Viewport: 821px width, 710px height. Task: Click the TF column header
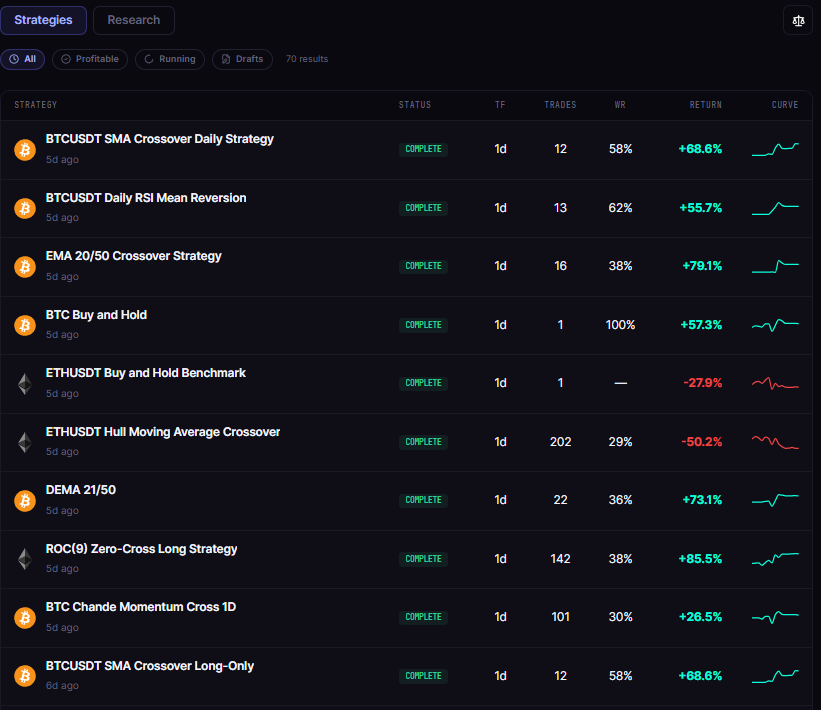pos(500,105)
